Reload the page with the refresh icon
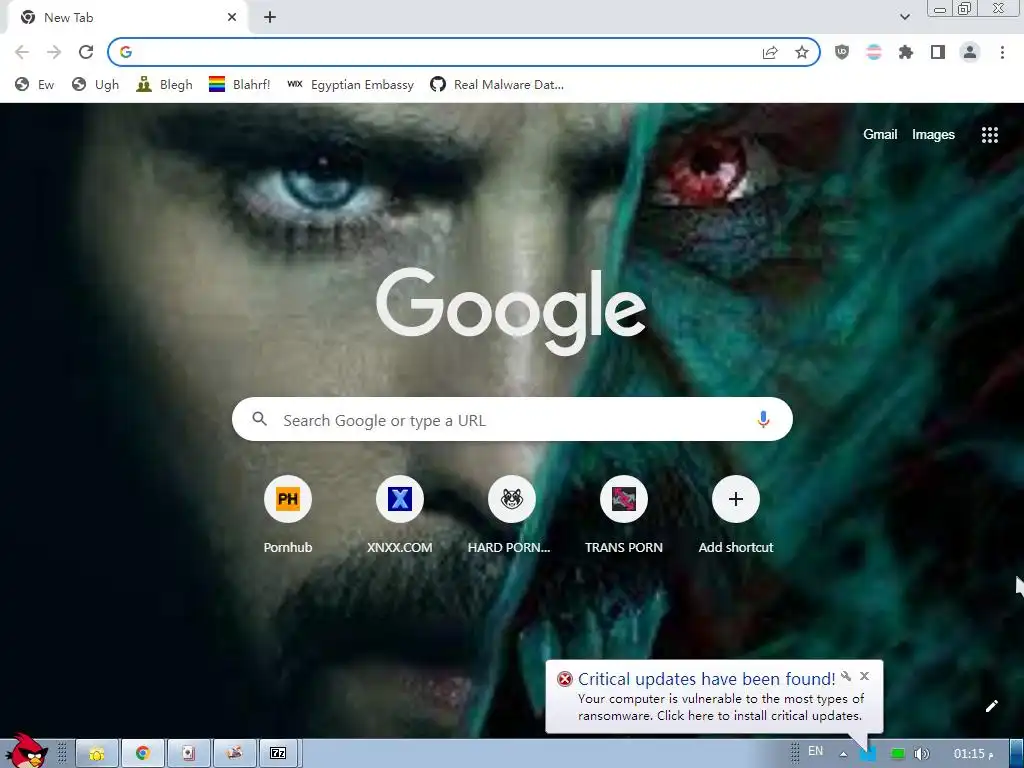The height and width of the screenshot is (768, 1024). [86, 52]
